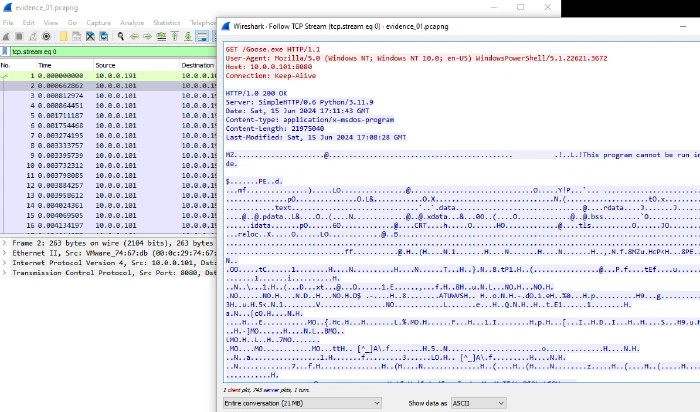
Task: Select packet 12 at time 0.003884257
Action: (x=108, y=185)
